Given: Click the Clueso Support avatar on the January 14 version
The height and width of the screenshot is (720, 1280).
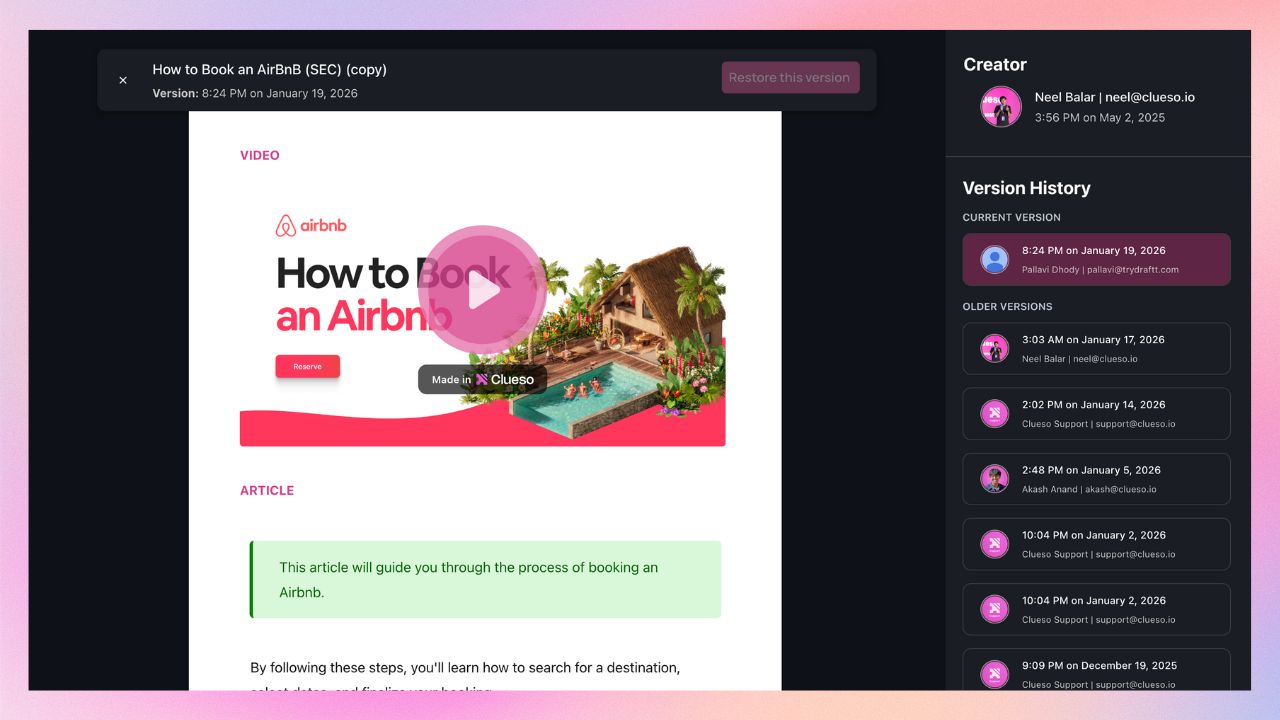Looking at the screenshot, I should tap(994, 413).
